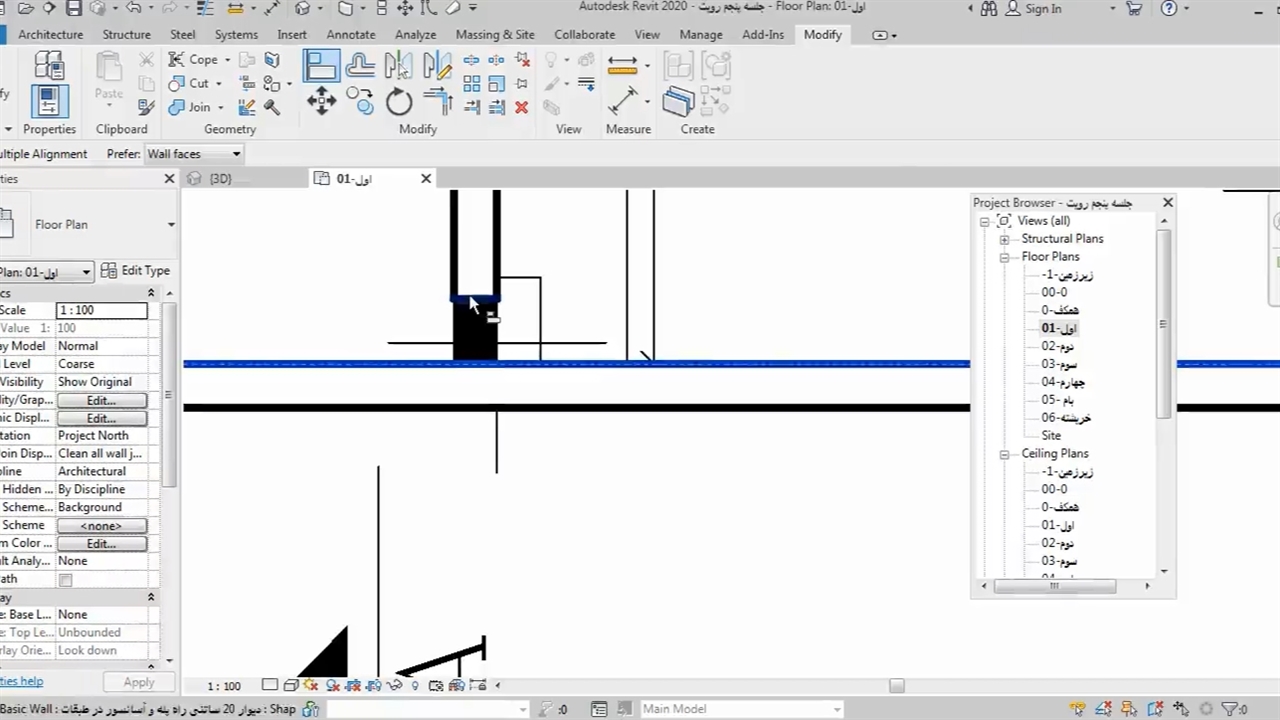The image size is (1280, 720).
Task: Click the Edit Type button
Action: coord(136,271)
